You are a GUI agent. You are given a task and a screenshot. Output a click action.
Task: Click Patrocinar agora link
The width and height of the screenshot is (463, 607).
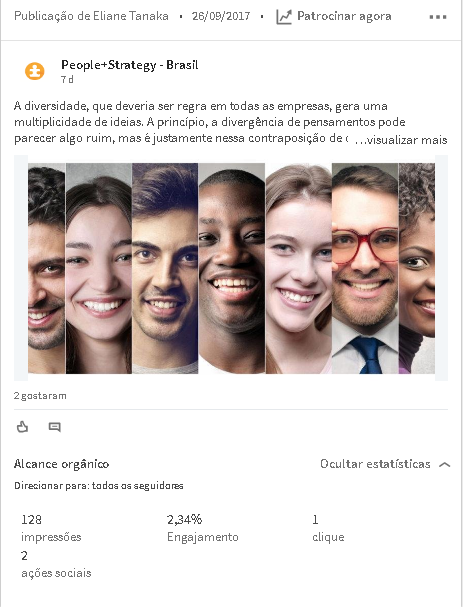(344, 16)
